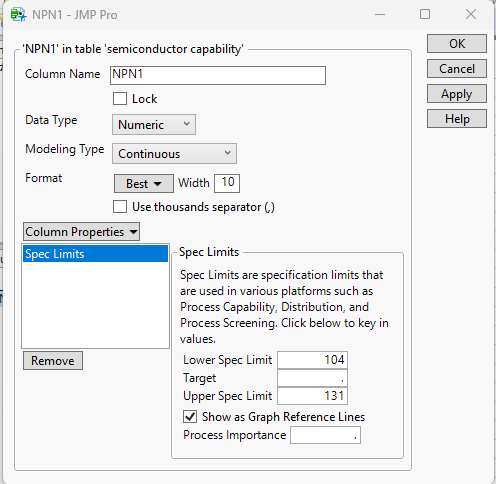Open the Modeling Type Continuous dropdown
The width and height of the screenshot is (496, 484).
tap(174, 154)
